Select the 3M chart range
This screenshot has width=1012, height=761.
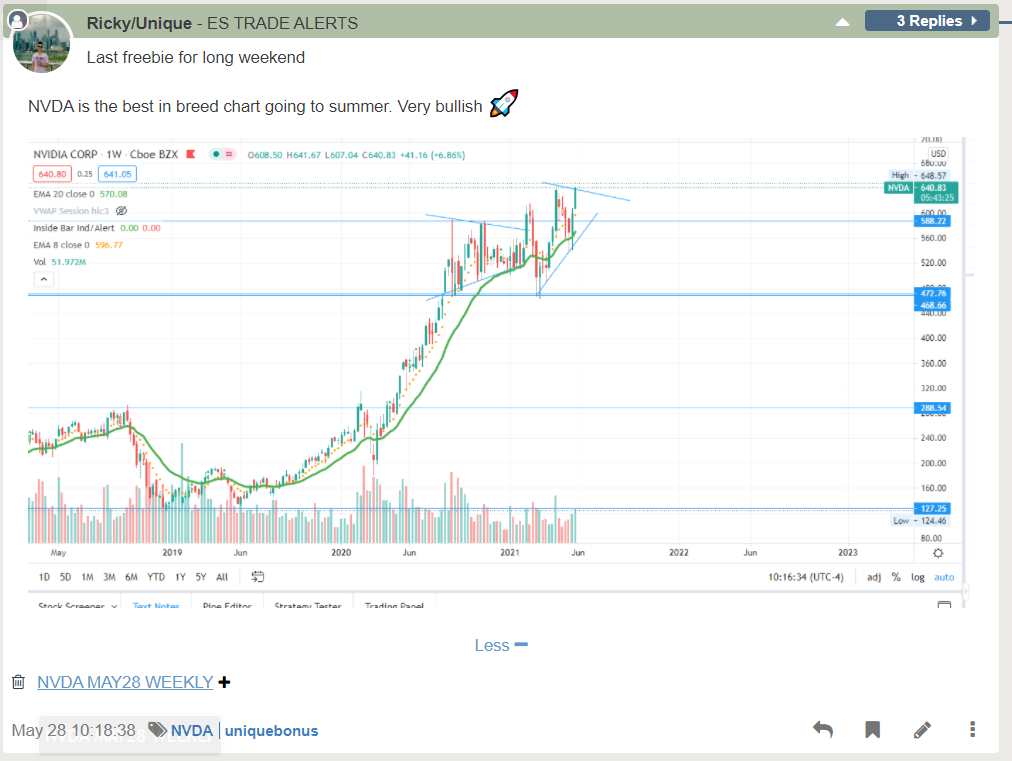[x=109, y=577]
